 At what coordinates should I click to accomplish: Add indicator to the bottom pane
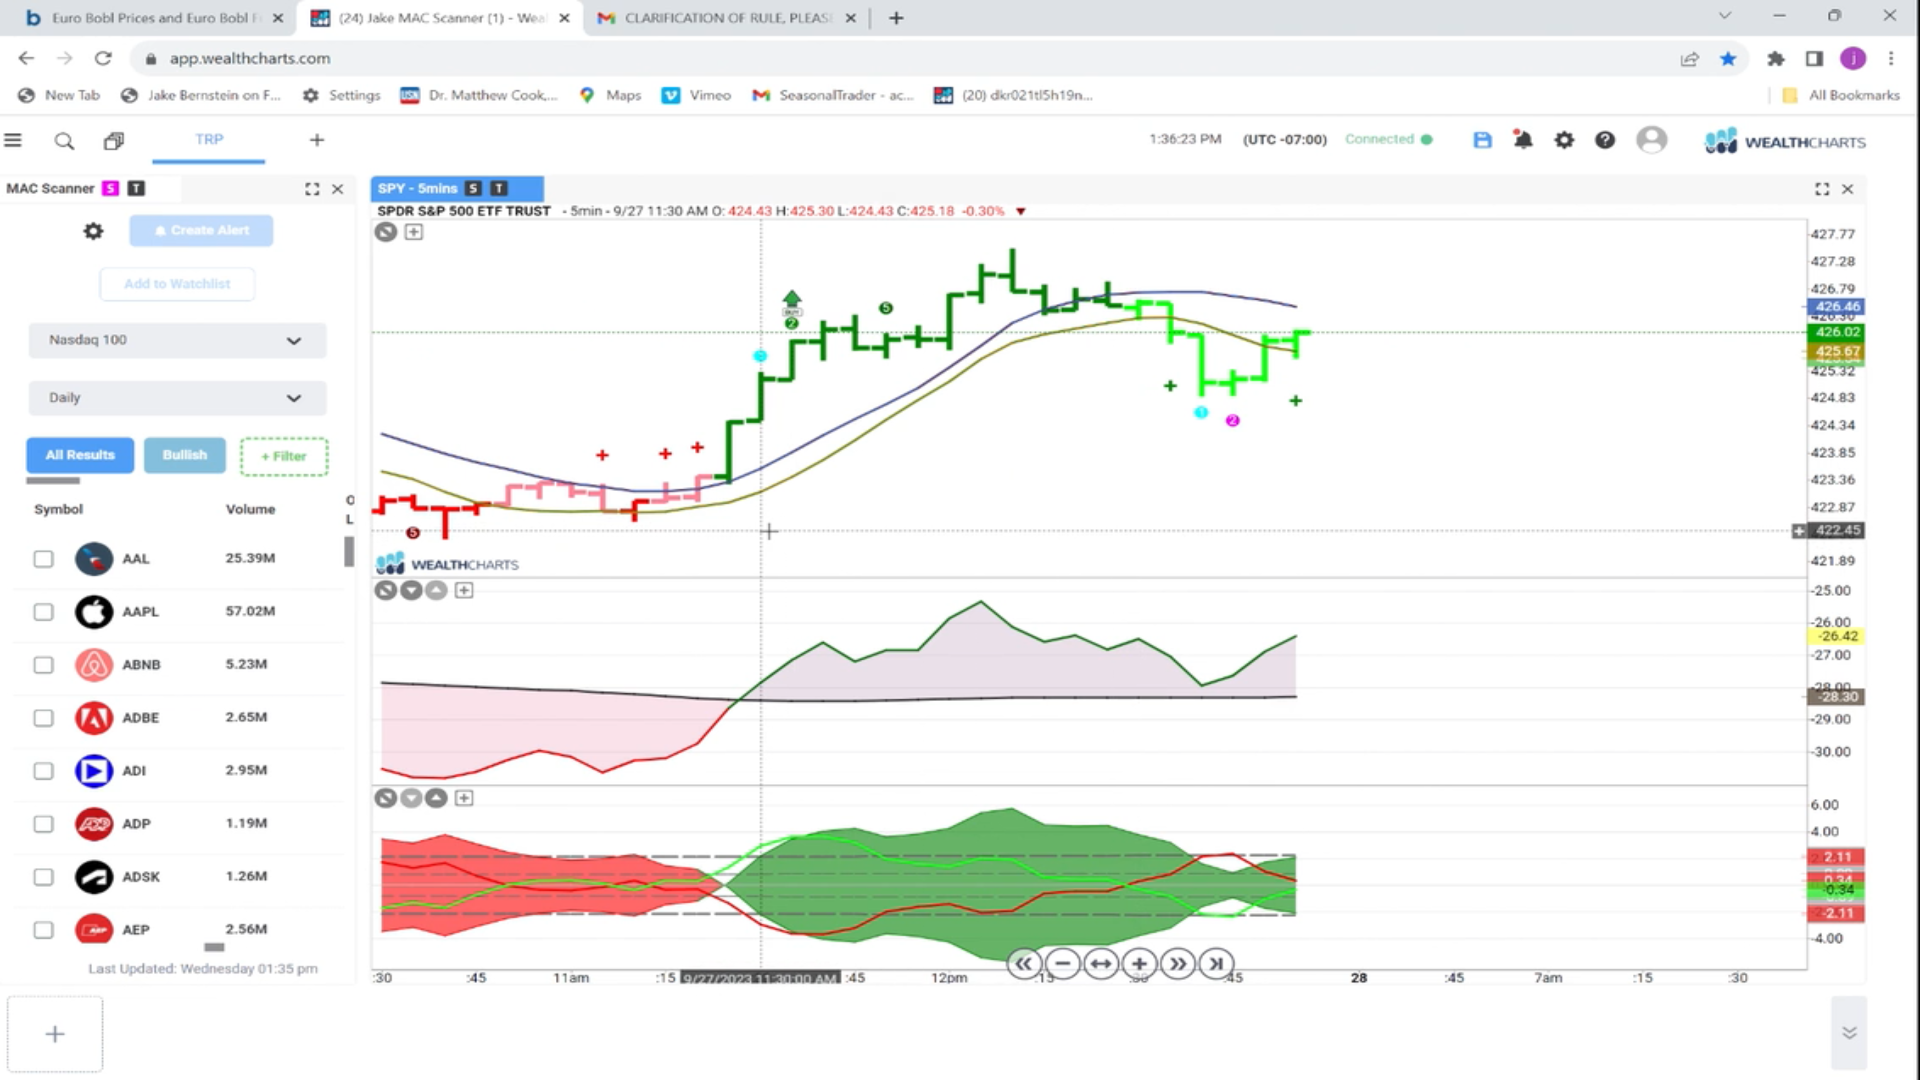click(x=464, y=798)
